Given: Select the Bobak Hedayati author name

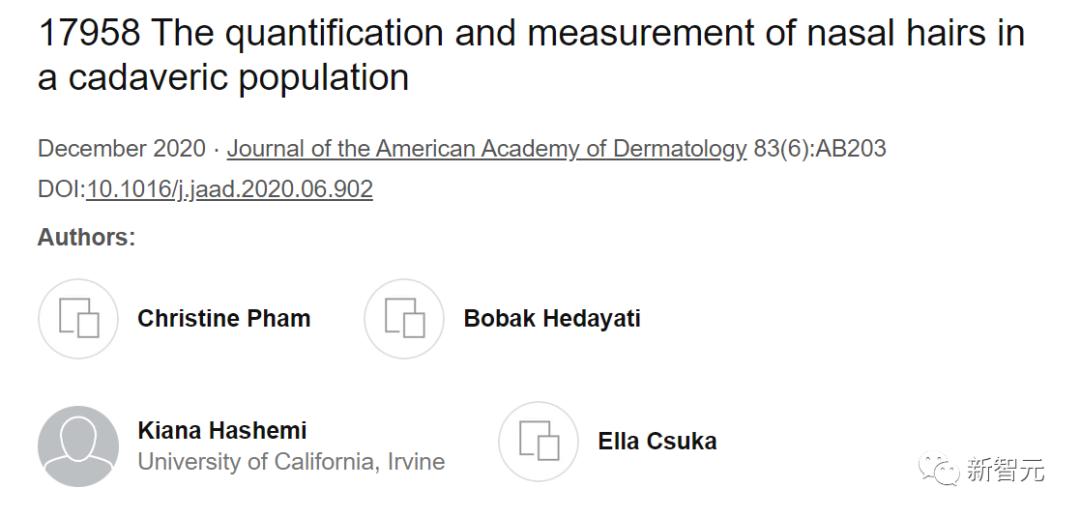Looking at the screenshot, I should pyautogui.click(x=552, y=319).
